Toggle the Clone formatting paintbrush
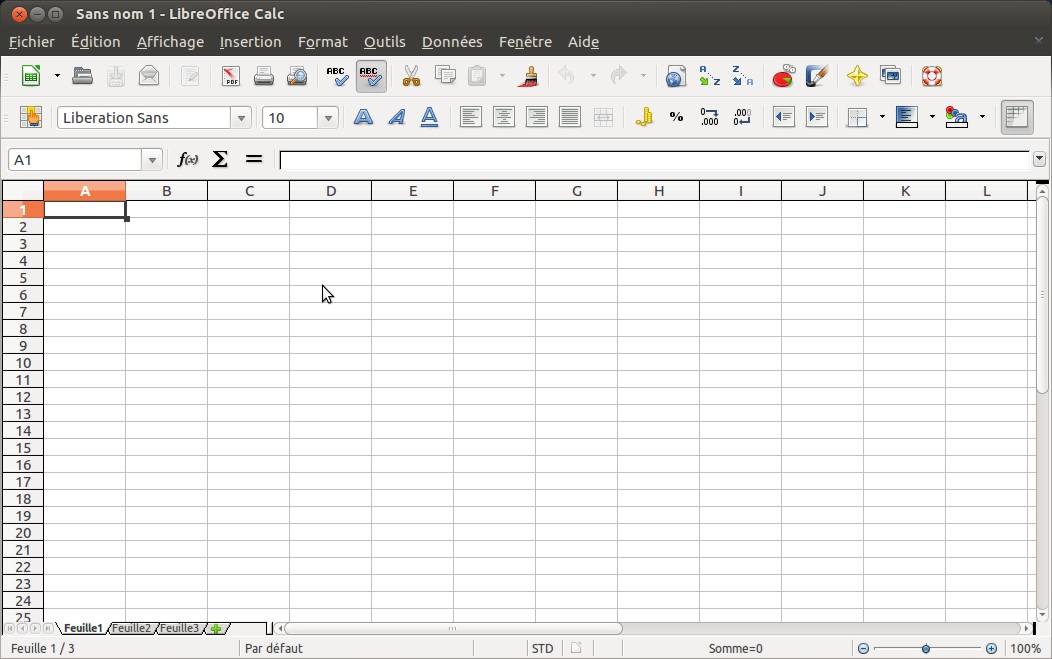Viewport: 1052px width, 659px height. click(529, 76)
